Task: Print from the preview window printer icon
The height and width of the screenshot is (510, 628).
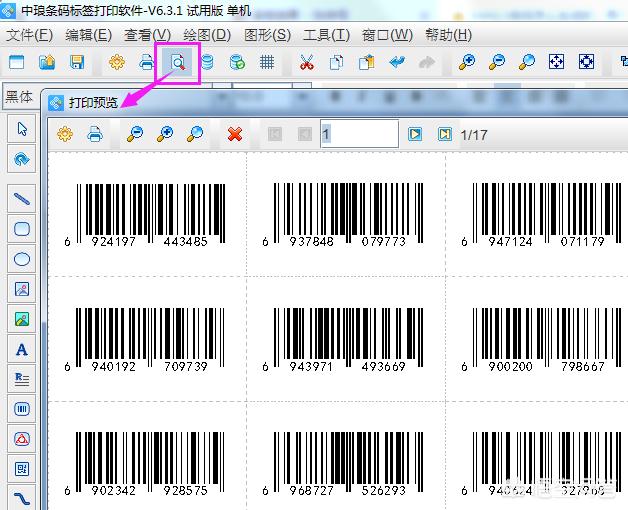Action: pyautogui.click(x=95, y=134)
